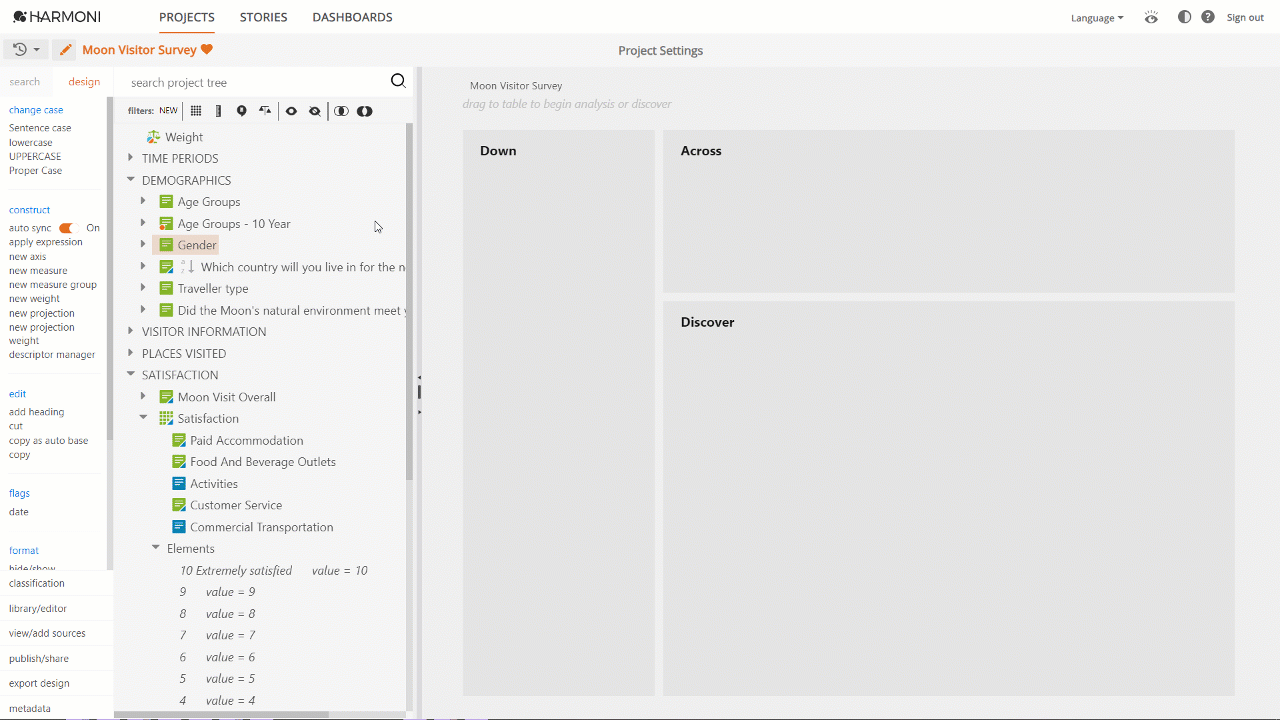1280x720 pixels.
Task: Collapse the Elements node
Action: [x=156, y=548]
